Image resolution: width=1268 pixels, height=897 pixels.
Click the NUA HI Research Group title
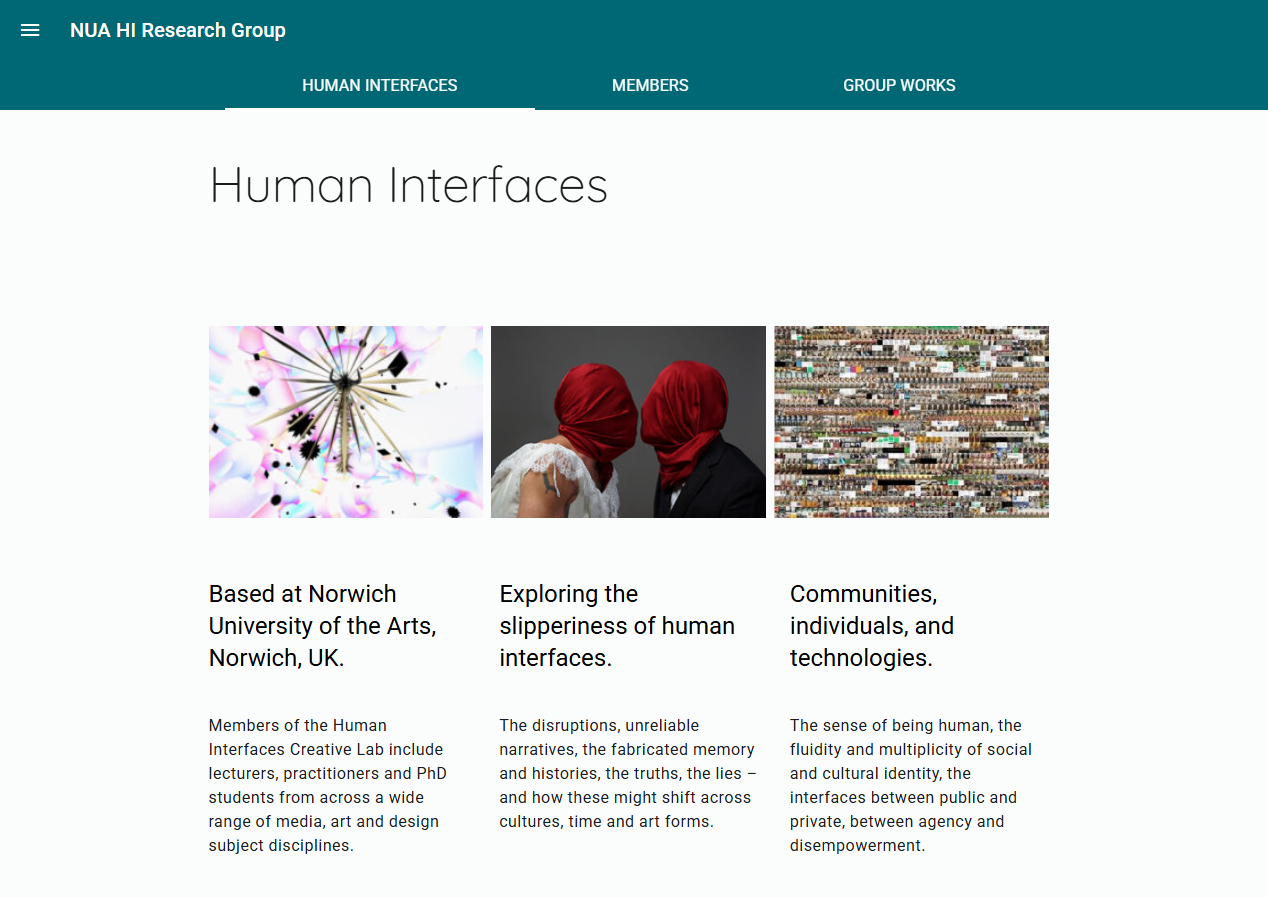tap(177, 30)
